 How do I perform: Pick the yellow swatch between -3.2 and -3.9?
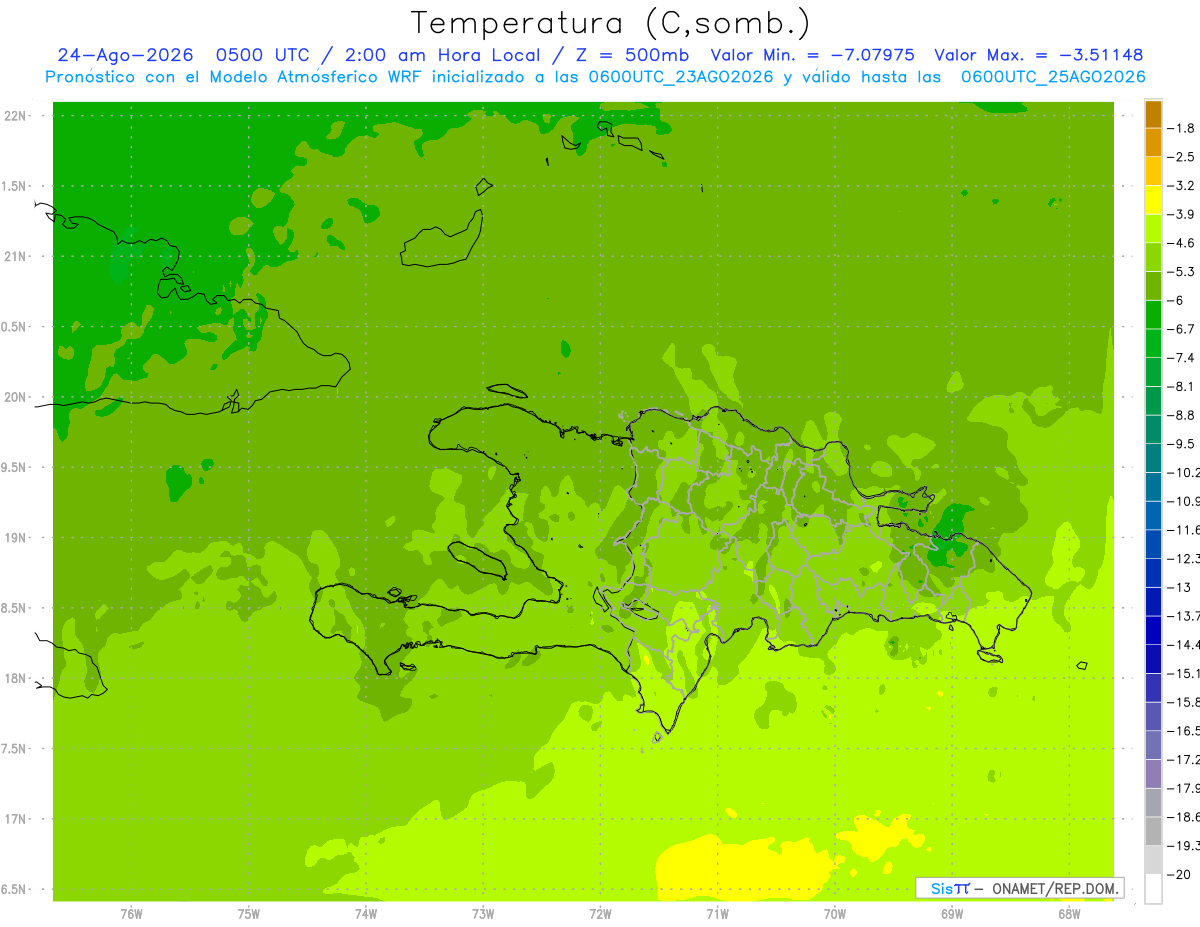click(1153, 200)
